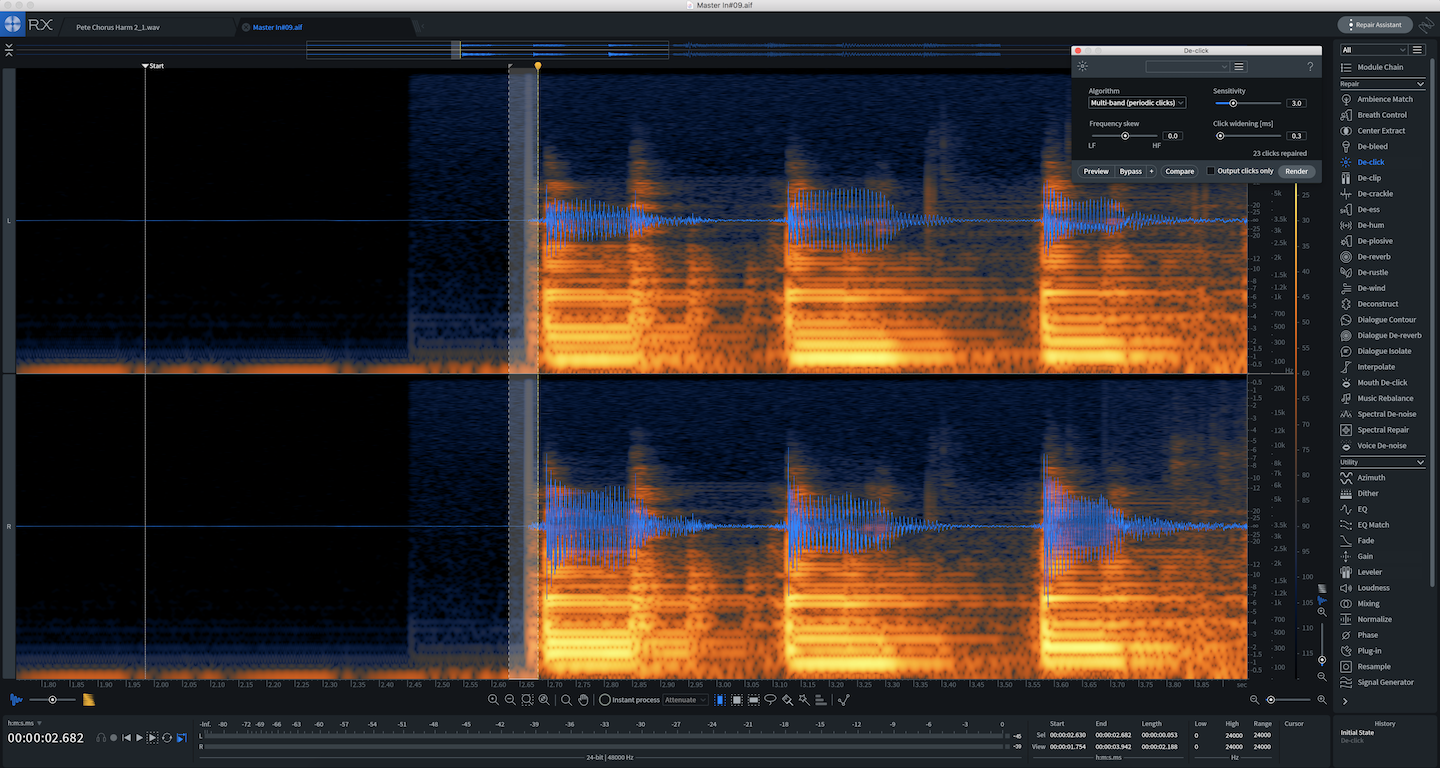The height and width of the screenshot is (768, 1440).
Task: Open the Repair Assistant
Action: click(x=1375, y=24)
